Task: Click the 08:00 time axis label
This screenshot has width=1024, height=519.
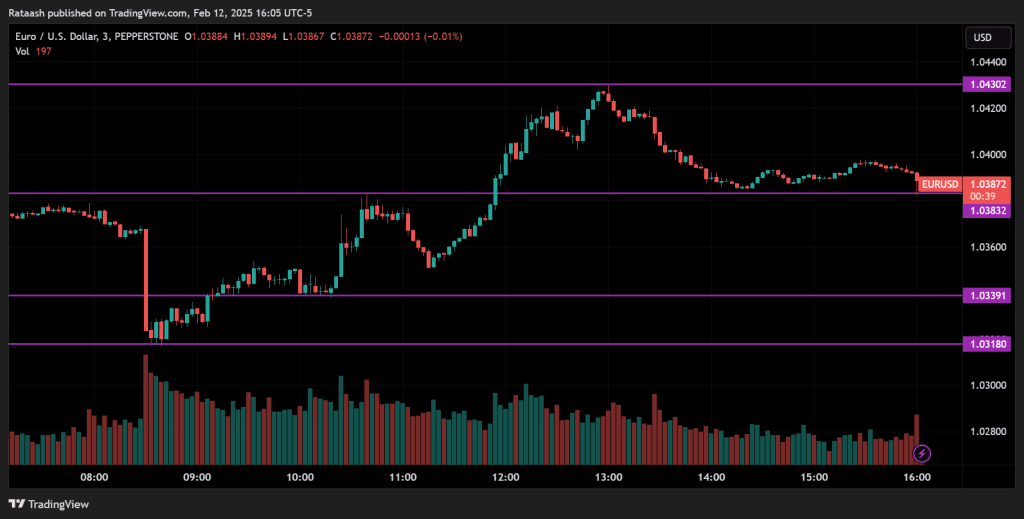Action: [94, 478]
